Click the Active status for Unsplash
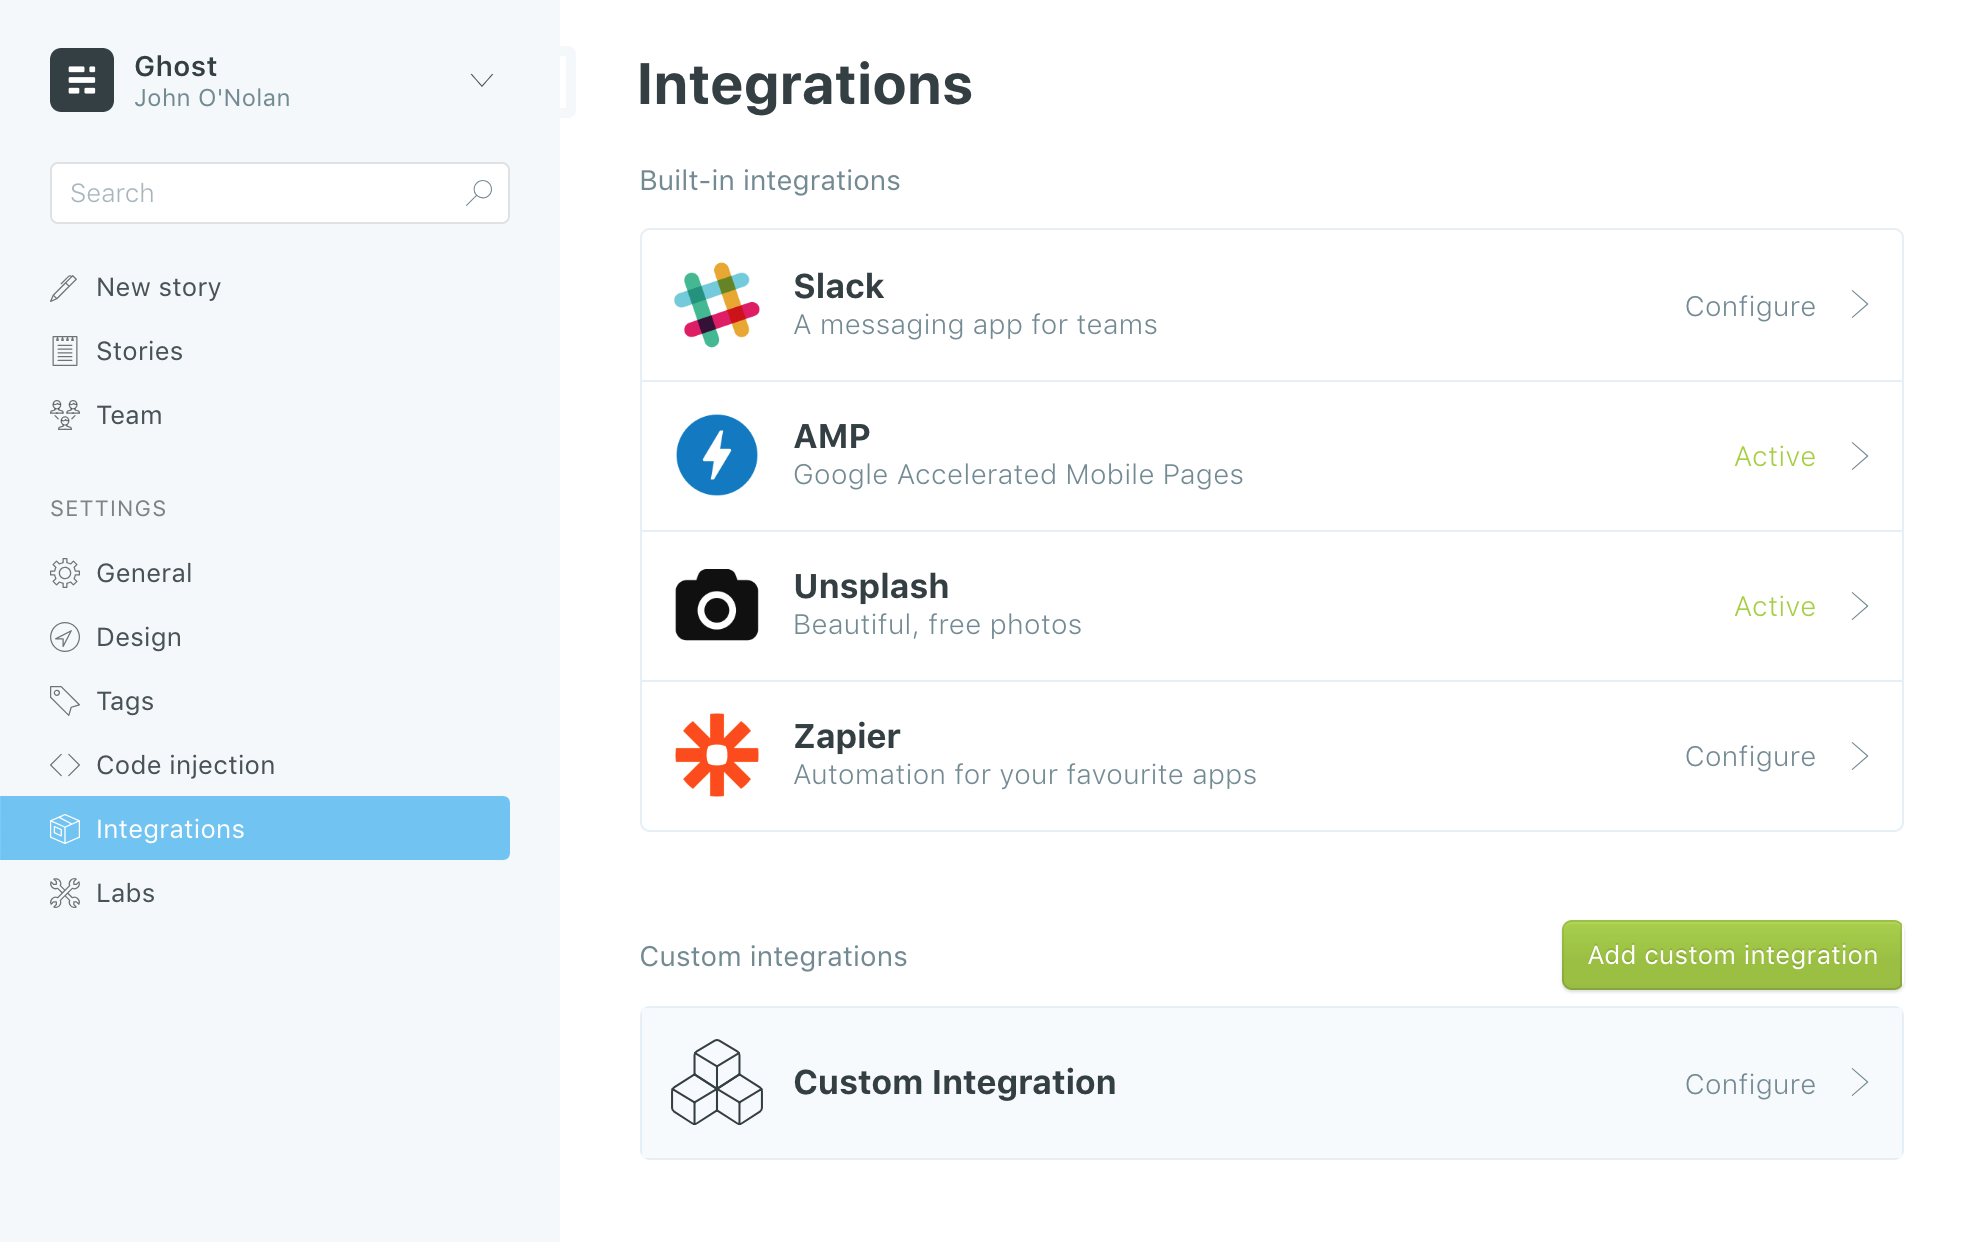Viewport: 1982px width, 1242px height. point(1774,606)
